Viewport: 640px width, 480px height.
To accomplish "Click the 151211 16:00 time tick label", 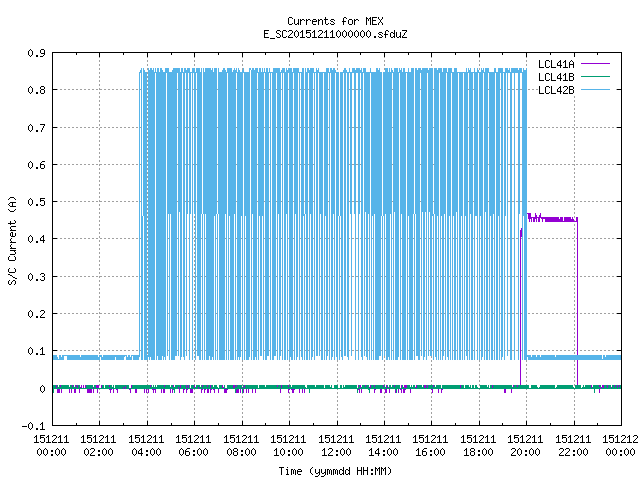I will pos(430,445).
